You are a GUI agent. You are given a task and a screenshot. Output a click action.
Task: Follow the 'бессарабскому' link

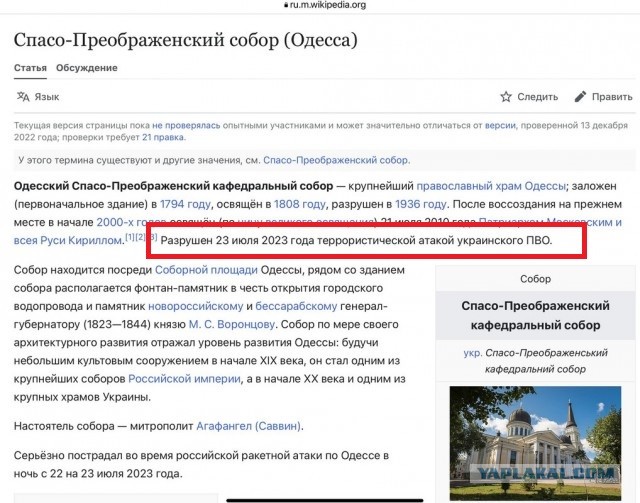coord(296,306)
